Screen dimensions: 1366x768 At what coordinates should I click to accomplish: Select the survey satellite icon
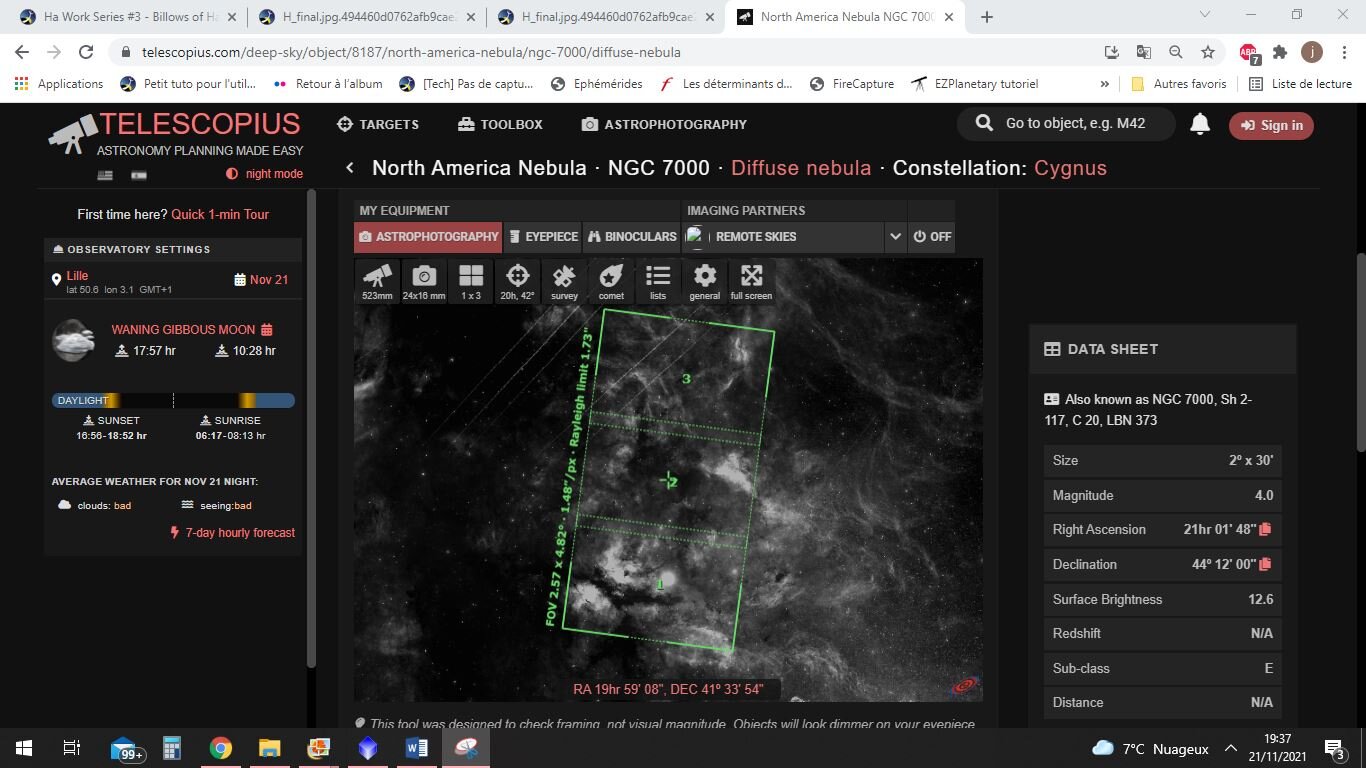tap(564, 281)
